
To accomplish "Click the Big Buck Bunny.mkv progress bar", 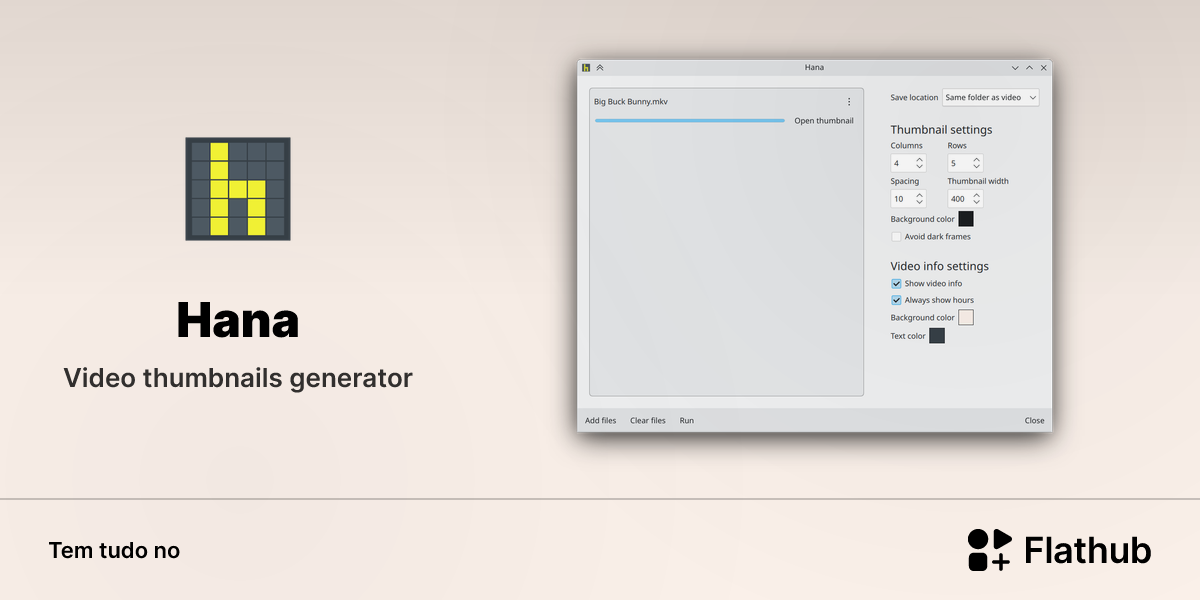I will pos(690,121).
